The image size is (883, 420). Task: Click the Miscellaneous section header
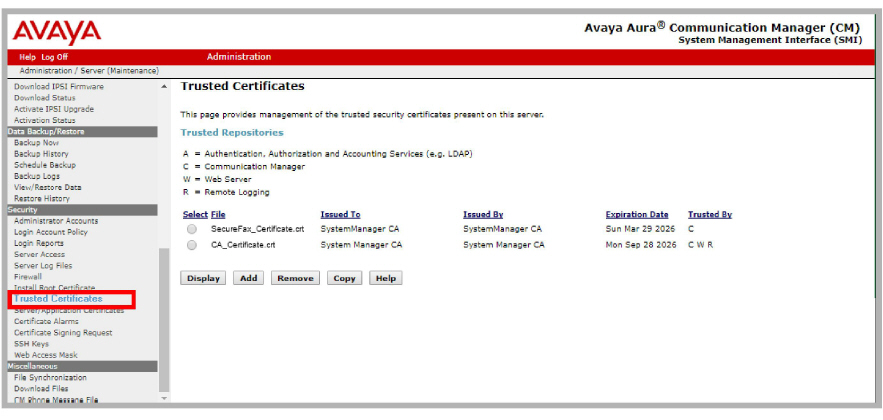82,366
